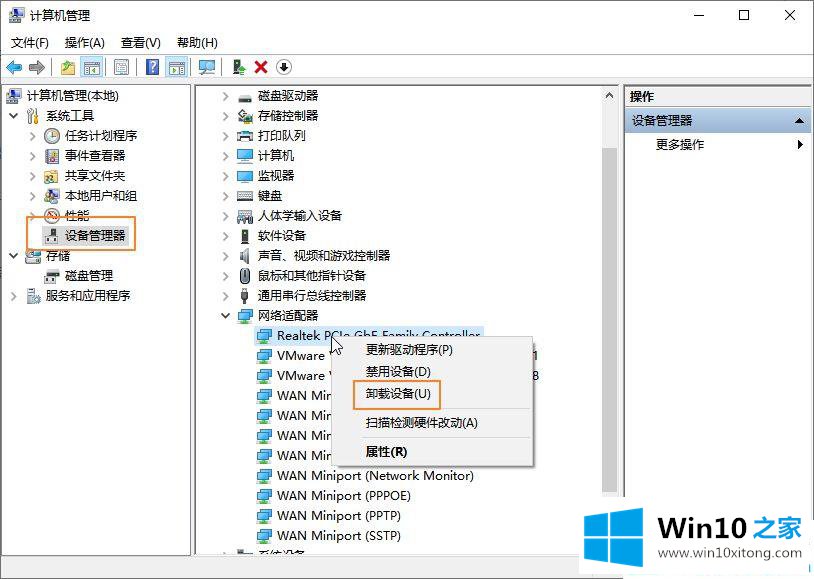Screen dimensions: 814x579
Task: Expand 服务和应用程序 in left tree
Action: point(14,296)
